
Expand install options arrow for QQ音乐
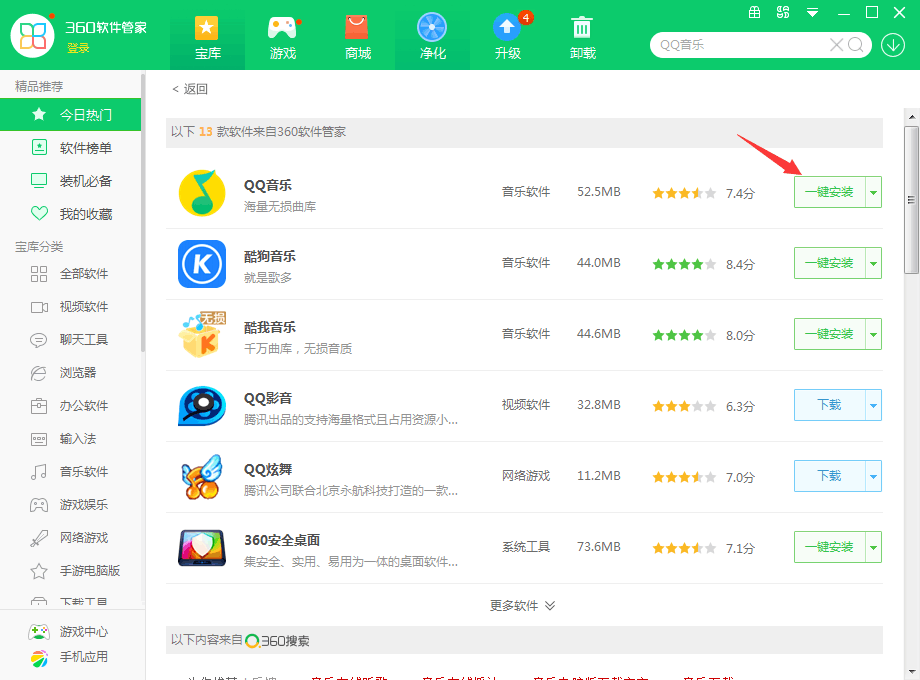tap(874, 192)
